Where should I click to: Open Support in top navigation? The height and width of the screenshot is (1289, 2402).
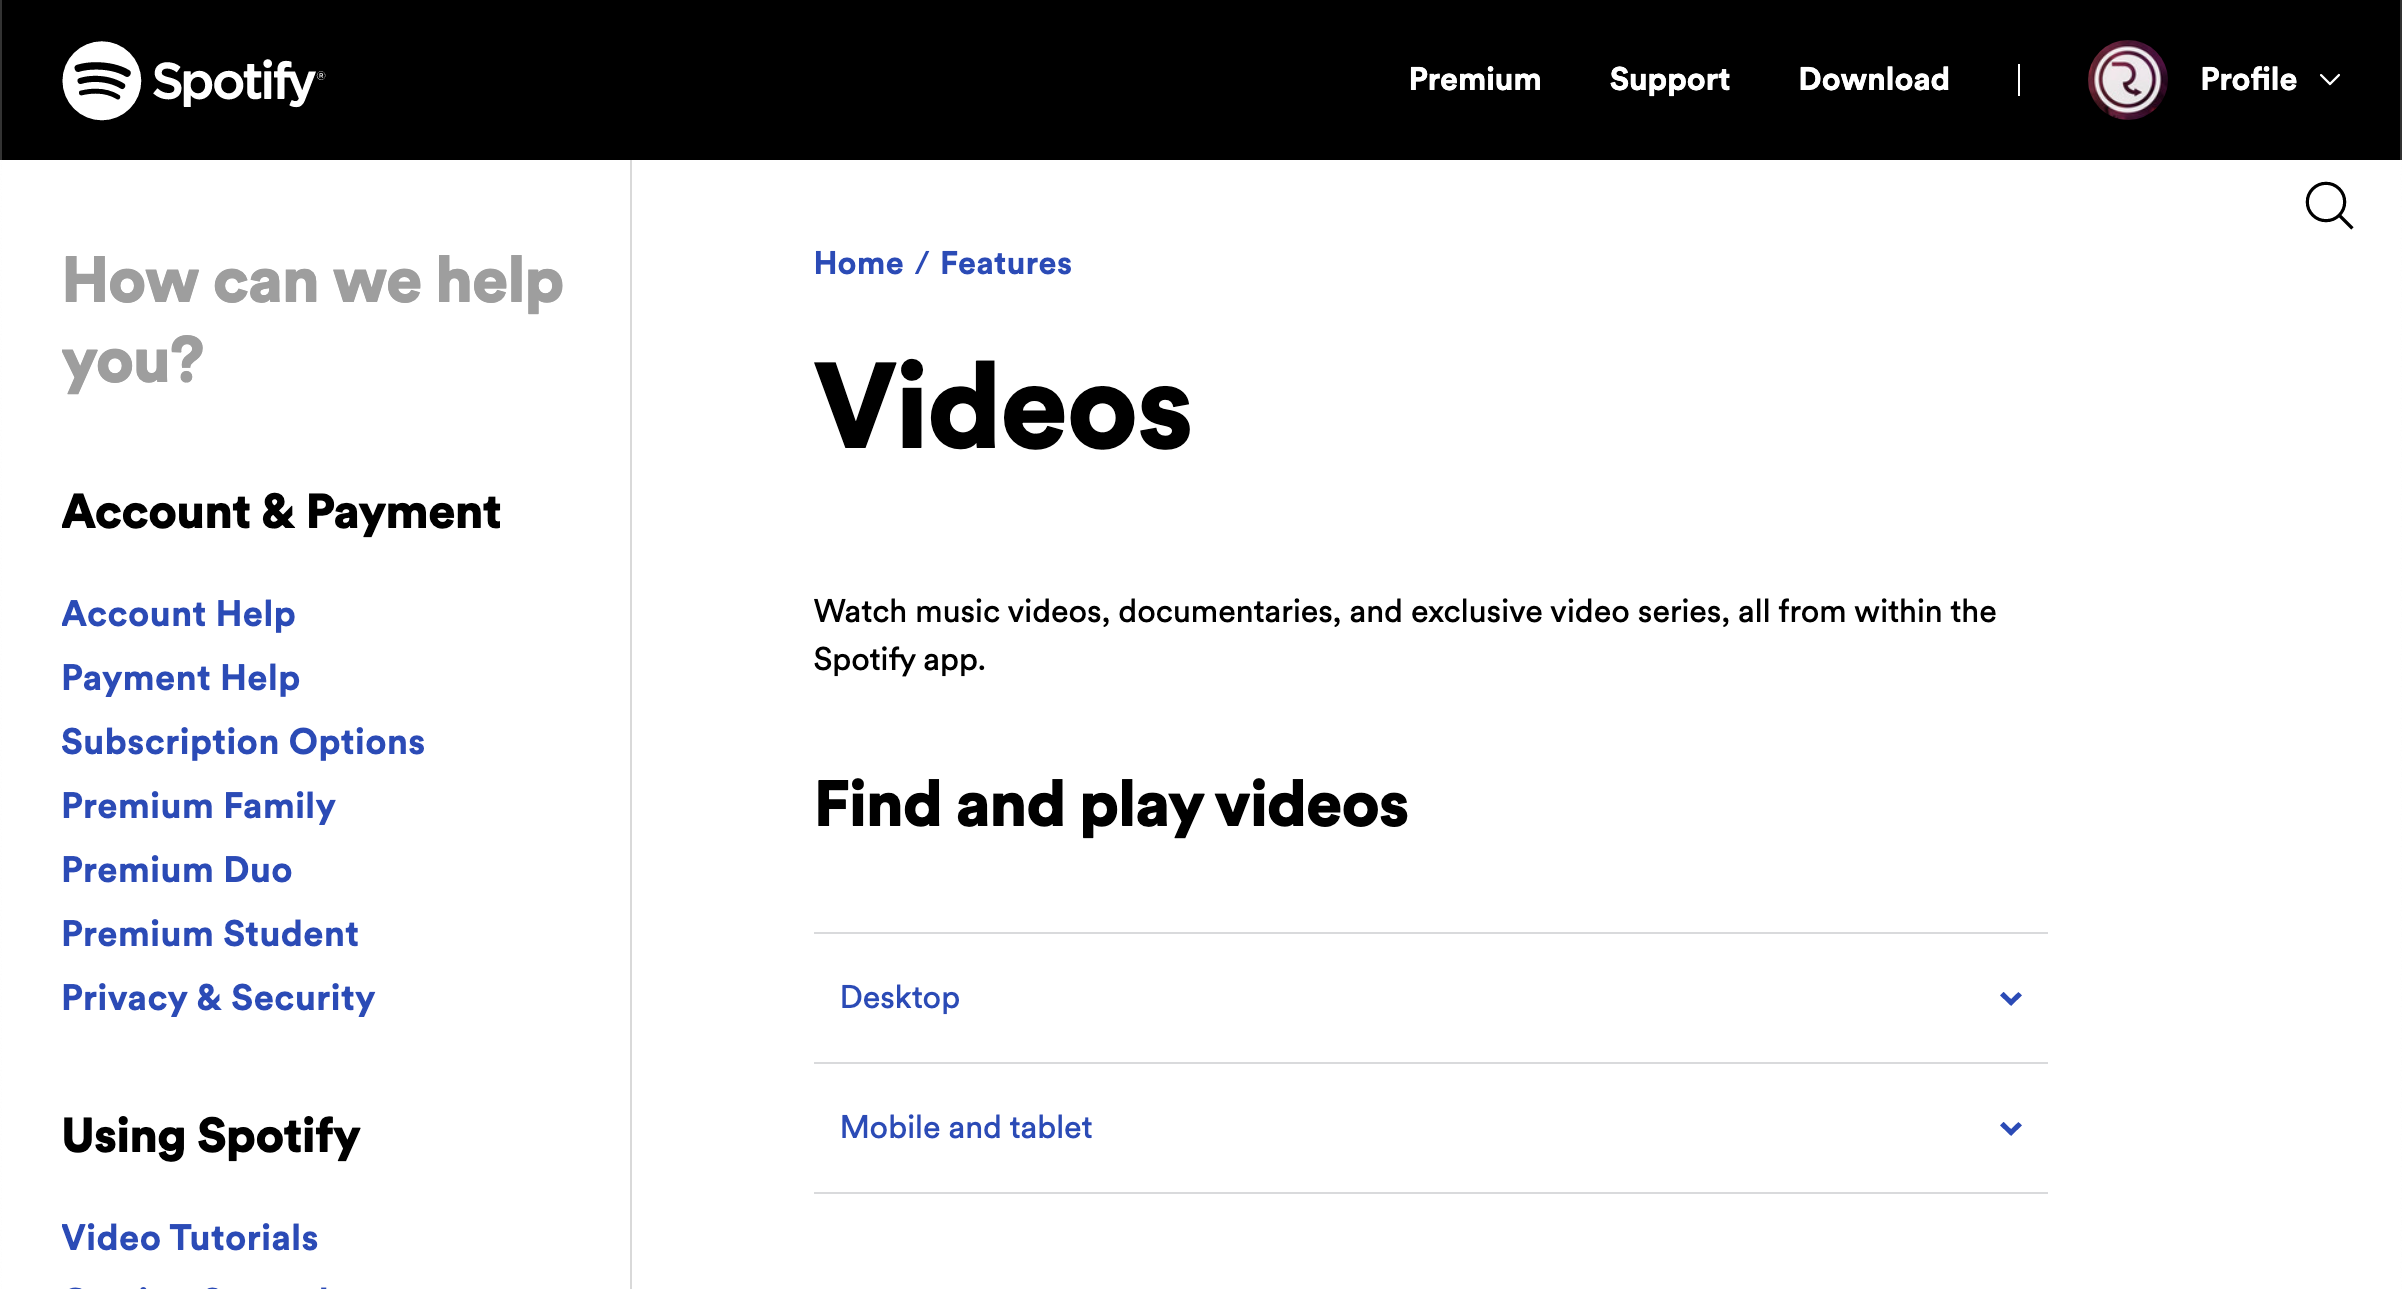[1669, 80]
